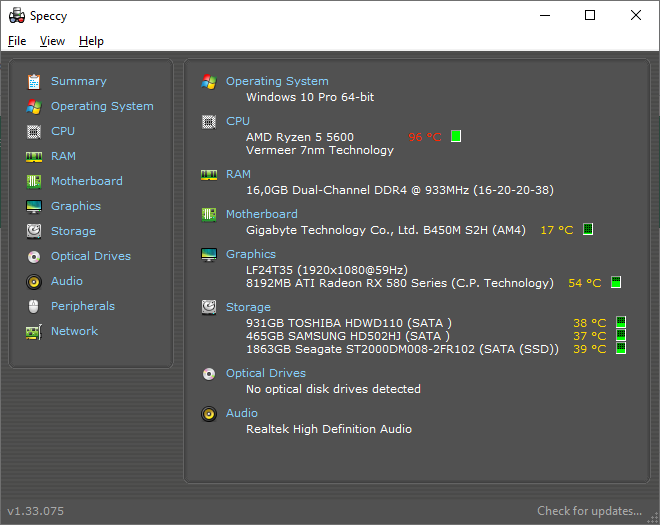Viewport: 660px width, 525px height.
Task: Open the Storage section in sidebar
Action: point(73,232)
